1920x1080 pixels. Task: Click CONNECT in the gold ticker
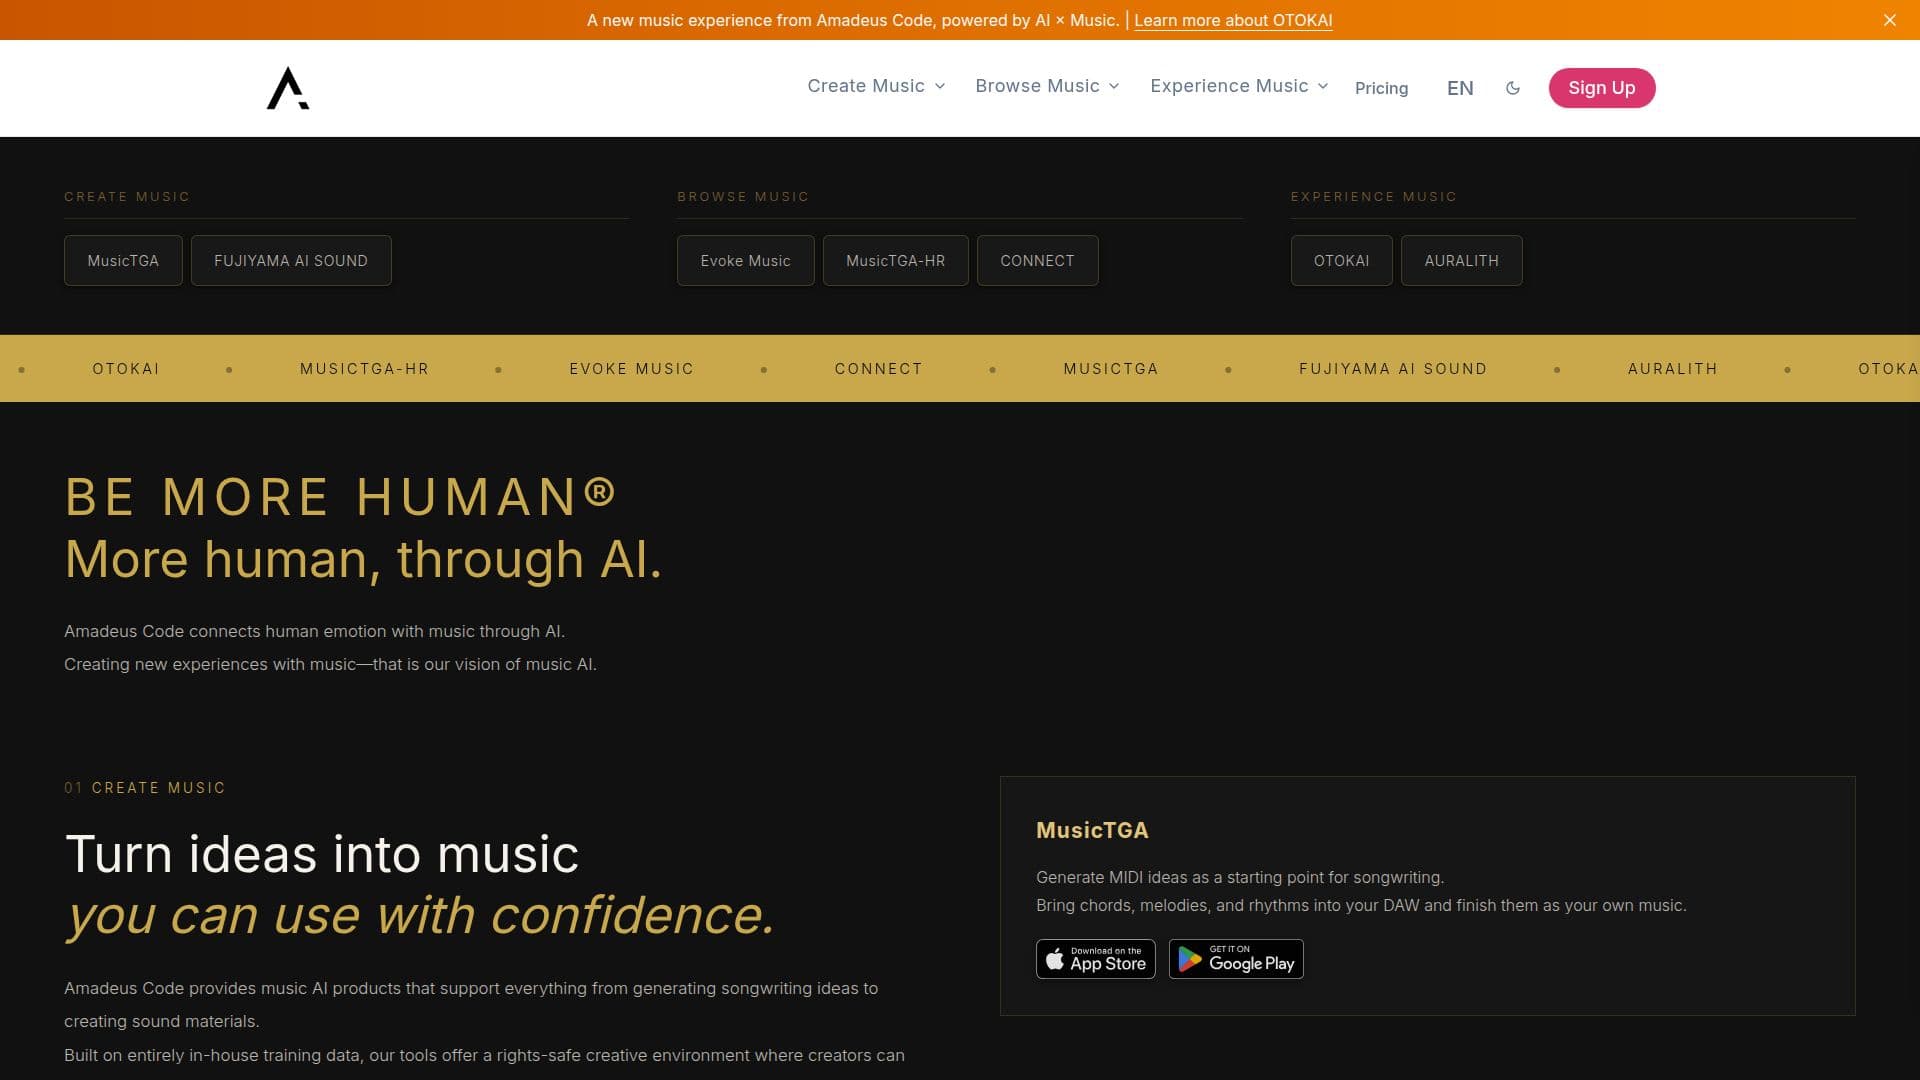click(x=878, y=369)
